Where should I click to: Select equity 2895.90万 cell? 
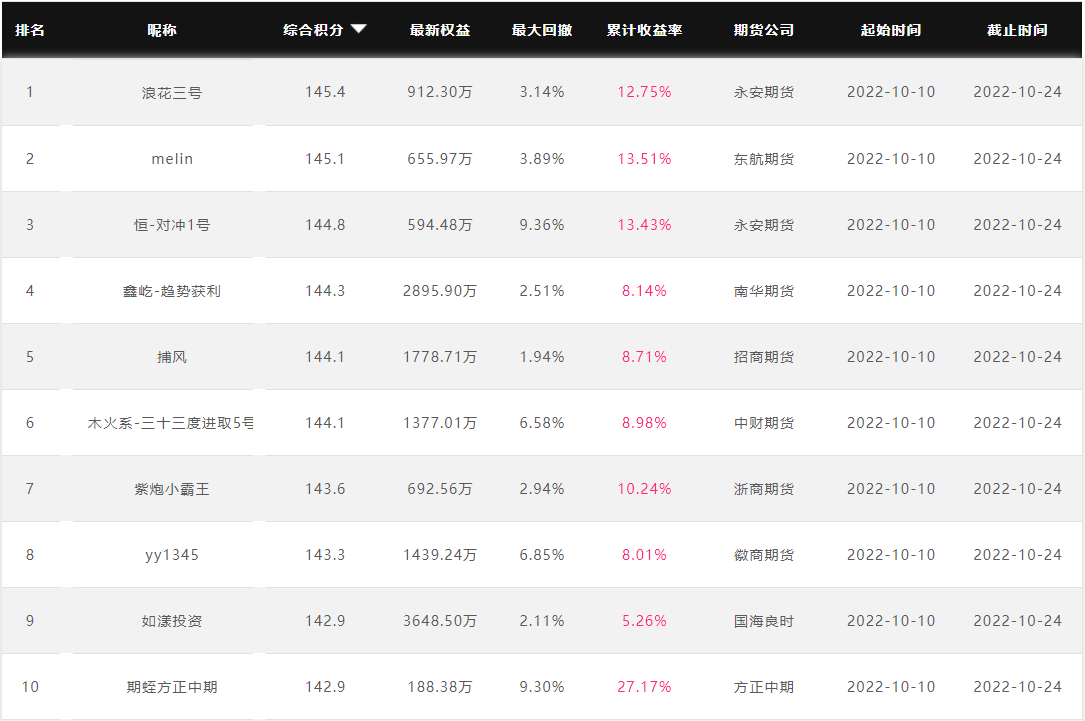(x=440, y=291)
